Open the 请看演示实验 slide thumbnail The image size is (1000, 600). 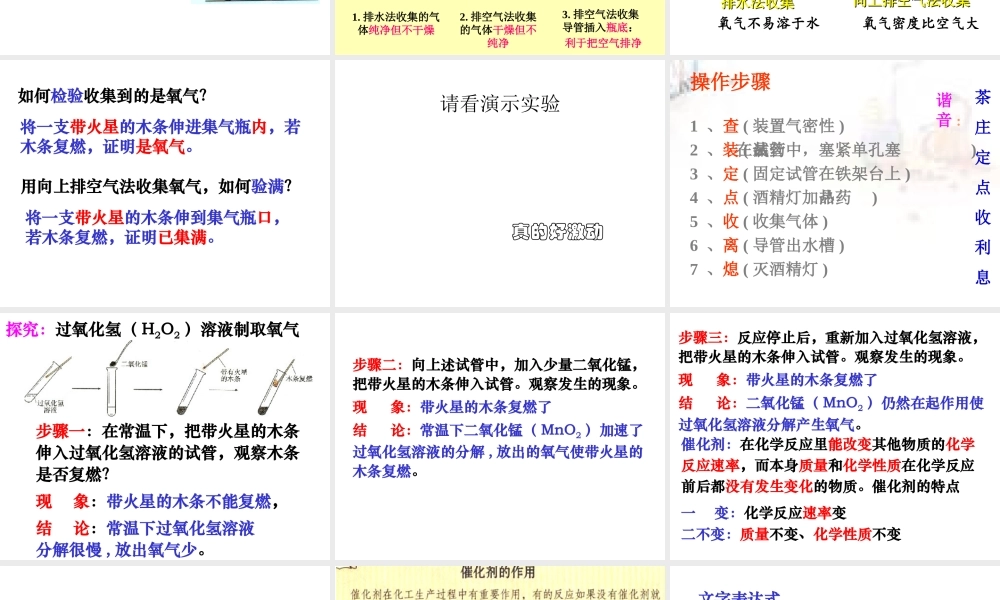coord(499,183)
